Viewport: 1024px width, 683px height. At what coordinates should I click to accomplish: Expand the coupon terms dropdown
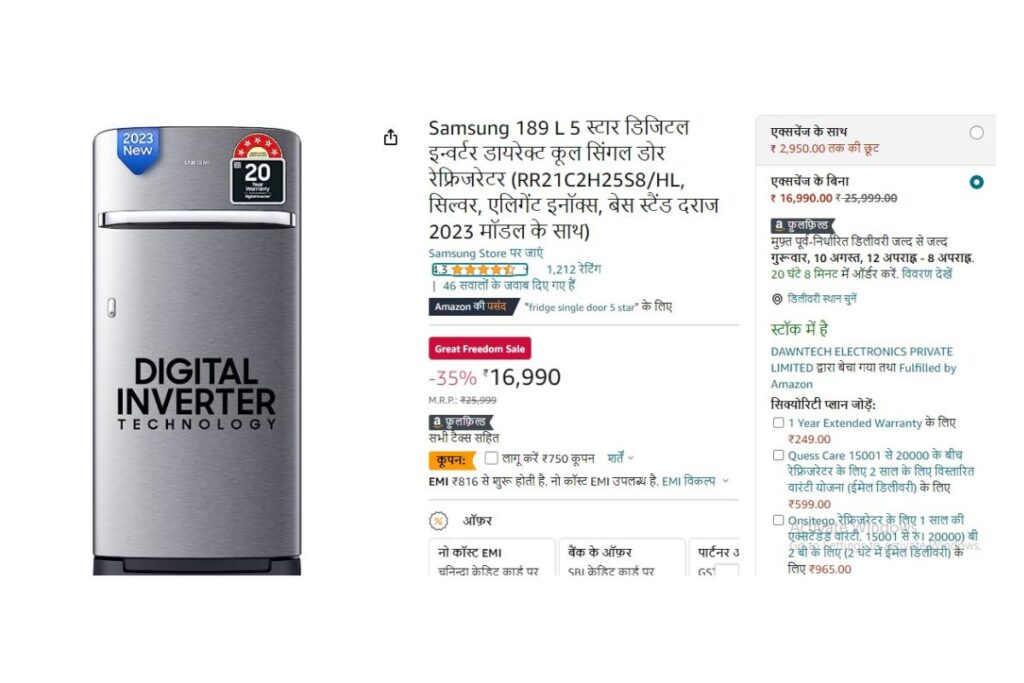click(x=620, y=458)
